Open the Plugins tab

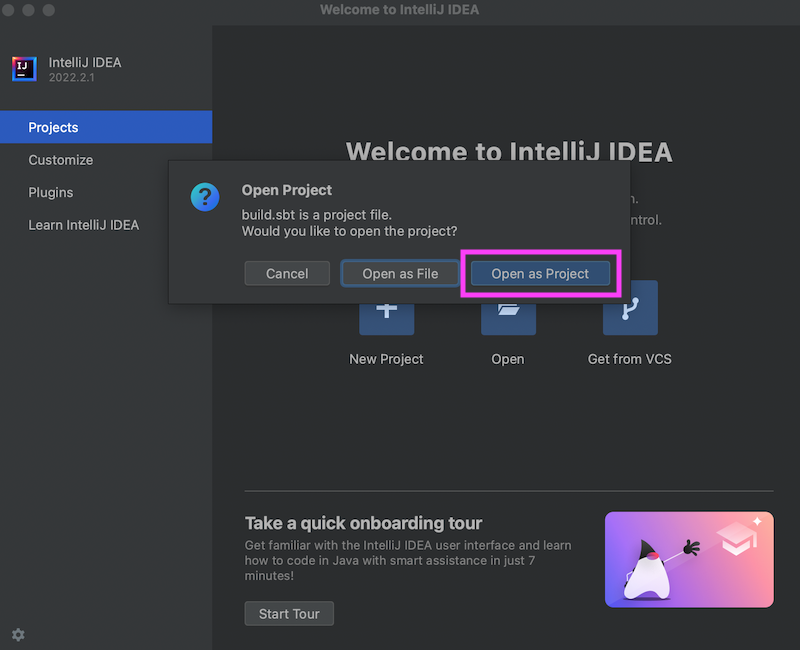[x=106, y=192]
